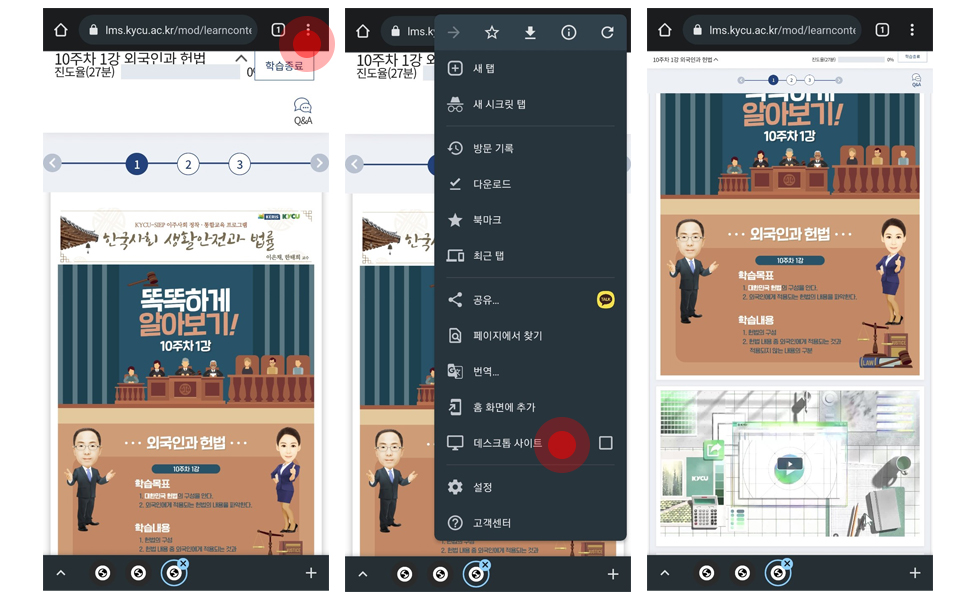
Task: Click the 학습종료 button in left screenshot
Action: coord(284,66)
